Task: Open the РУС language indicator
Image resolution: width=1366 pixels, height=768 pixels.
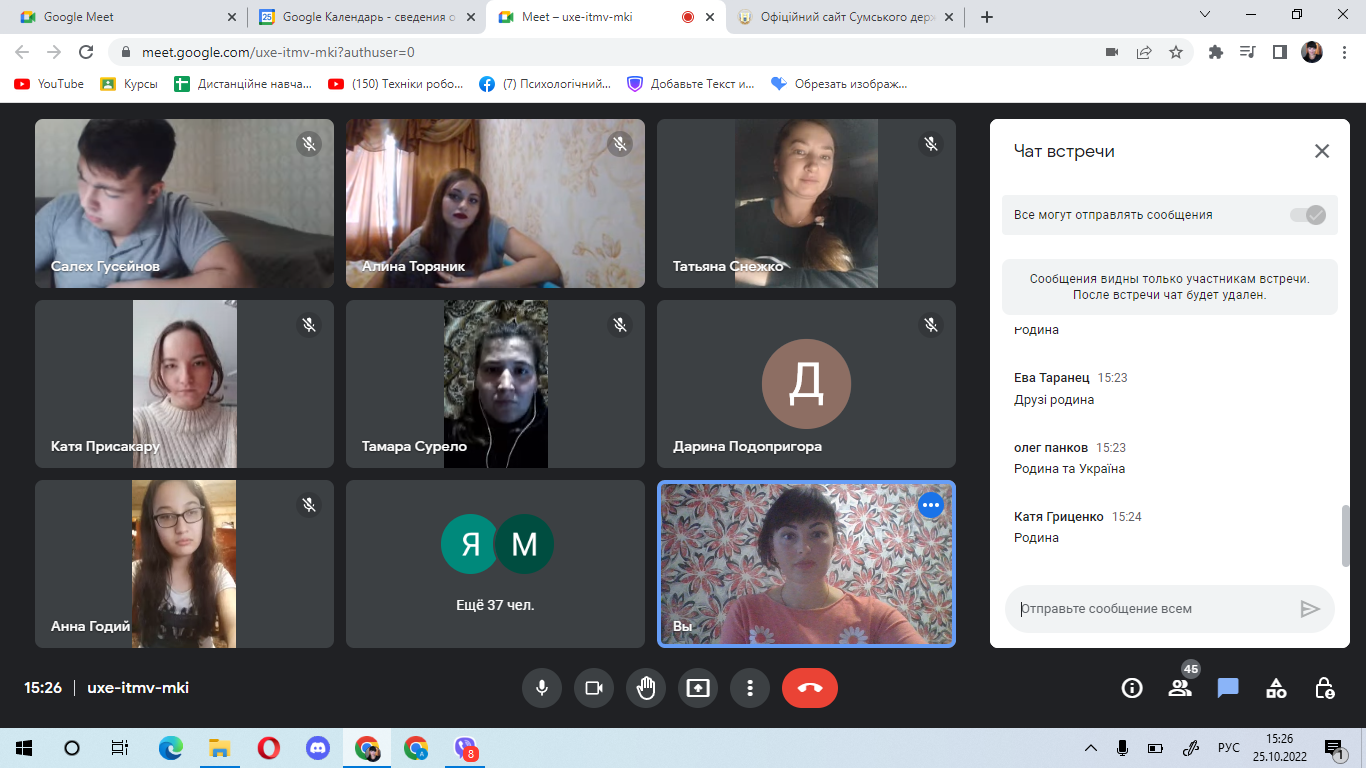Action: (x=1228, y=748)
